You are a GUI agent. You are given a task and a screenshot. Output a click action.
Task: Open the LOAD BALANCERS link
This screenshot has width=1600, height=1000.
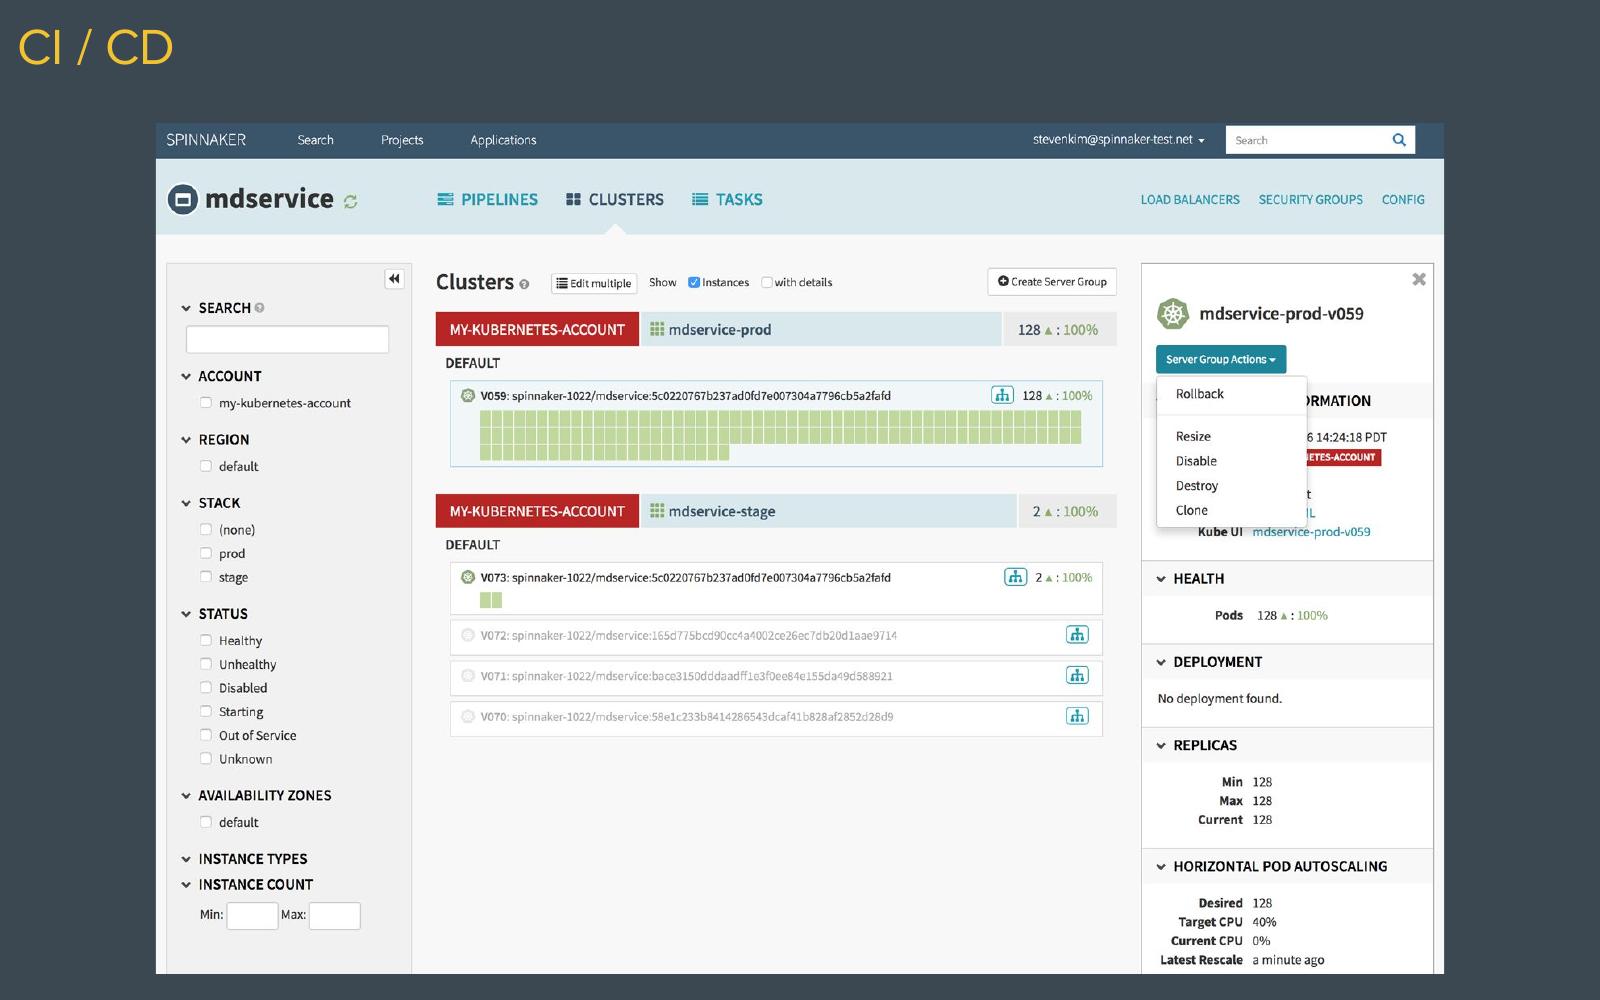pyautogui.click(x=1190, y=200)
